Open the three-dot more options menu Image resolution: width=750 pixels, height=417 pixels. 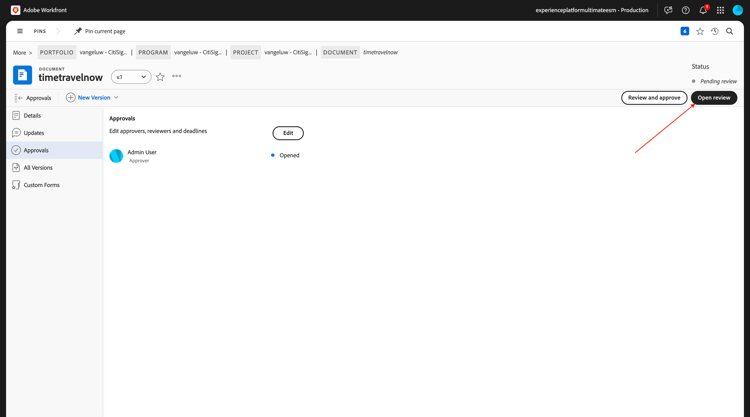pyautogui.click(x=176, y=76)
